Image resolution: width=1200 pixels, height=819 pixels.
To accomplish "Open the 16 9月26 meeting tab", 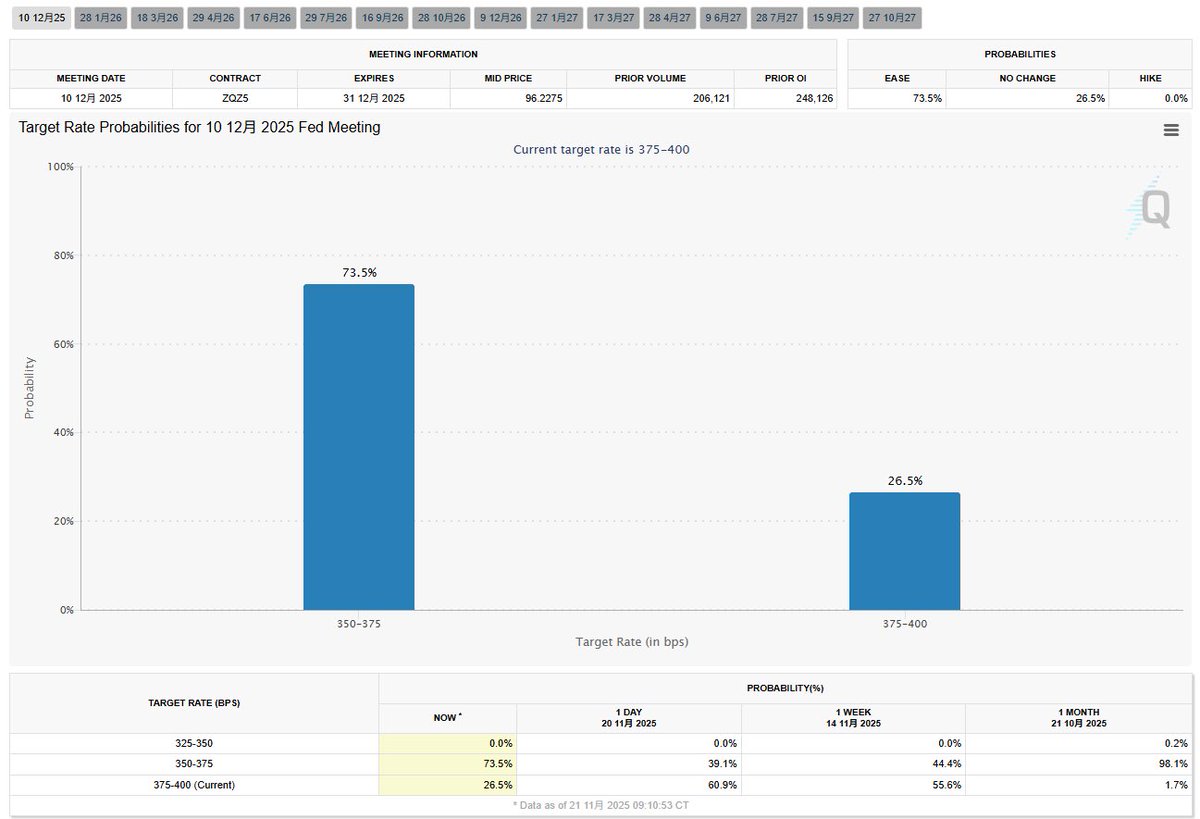I will pos(383,18).
